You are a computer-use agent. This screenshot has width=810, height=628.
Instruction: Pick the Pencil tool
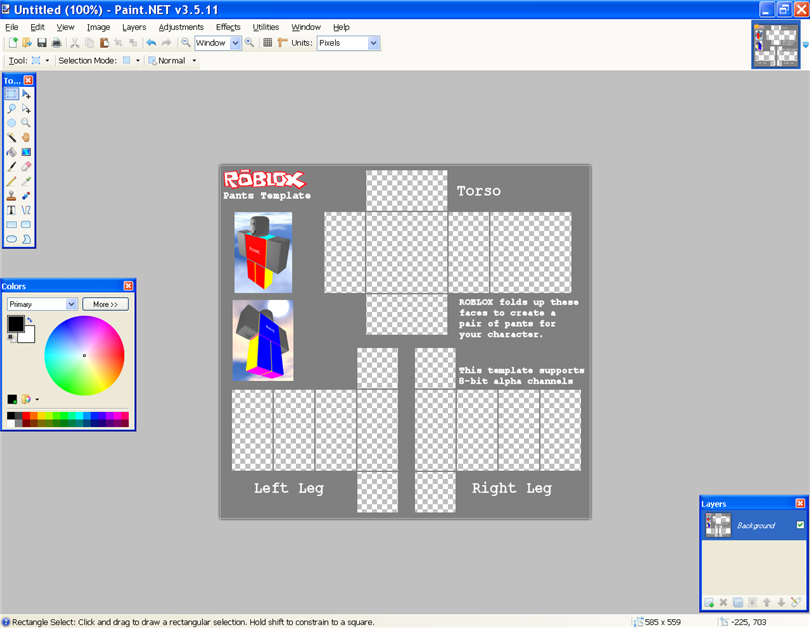click(11, 181)
